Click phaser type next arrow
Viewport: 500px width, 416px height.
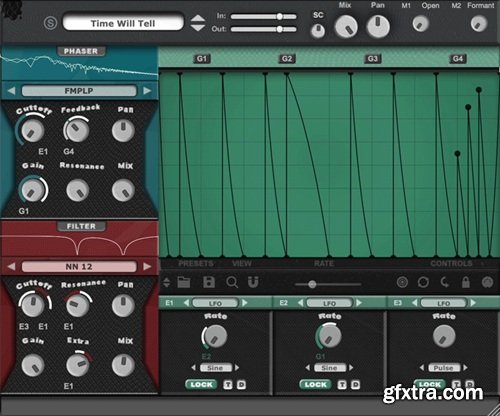pyautogui.click(x=147, y=91)
